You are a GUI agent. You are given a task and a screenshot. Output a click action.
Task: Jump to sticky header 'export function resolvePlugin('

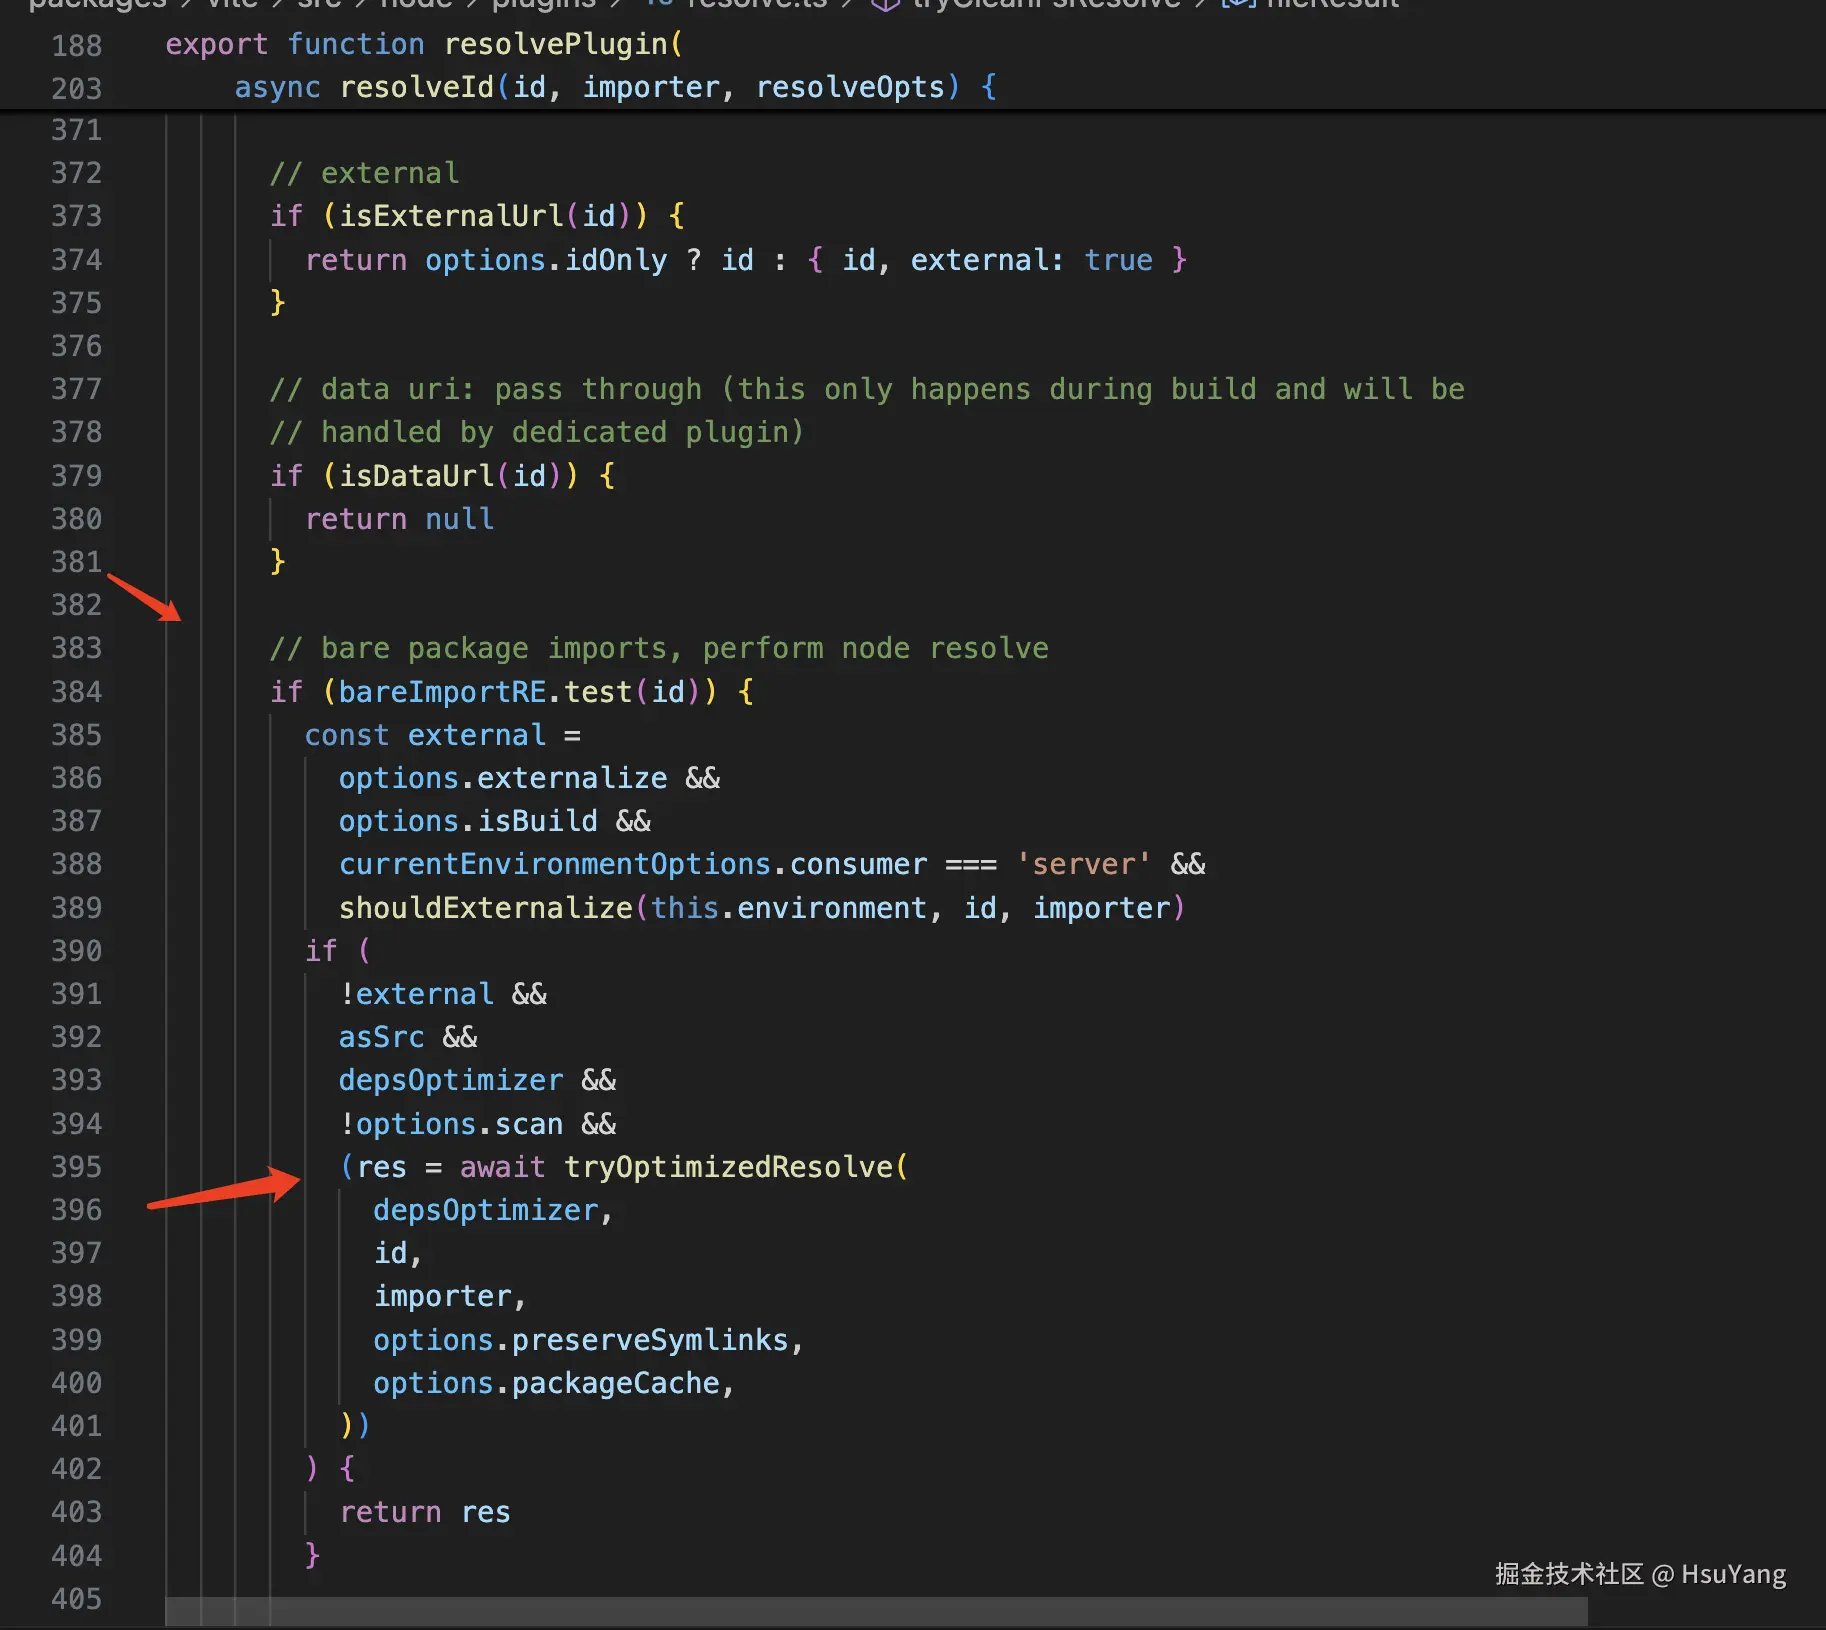tap(424, 44)
